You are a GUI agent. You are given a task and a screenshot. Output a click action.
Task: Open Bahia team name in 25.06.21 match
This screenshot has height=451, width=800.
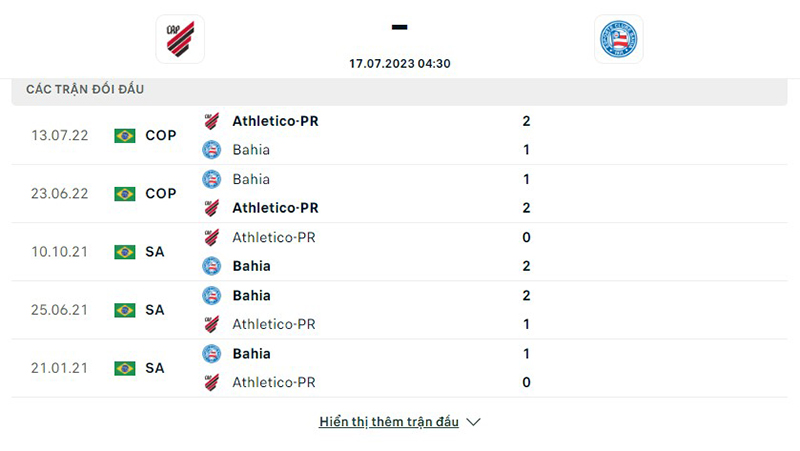251,295
